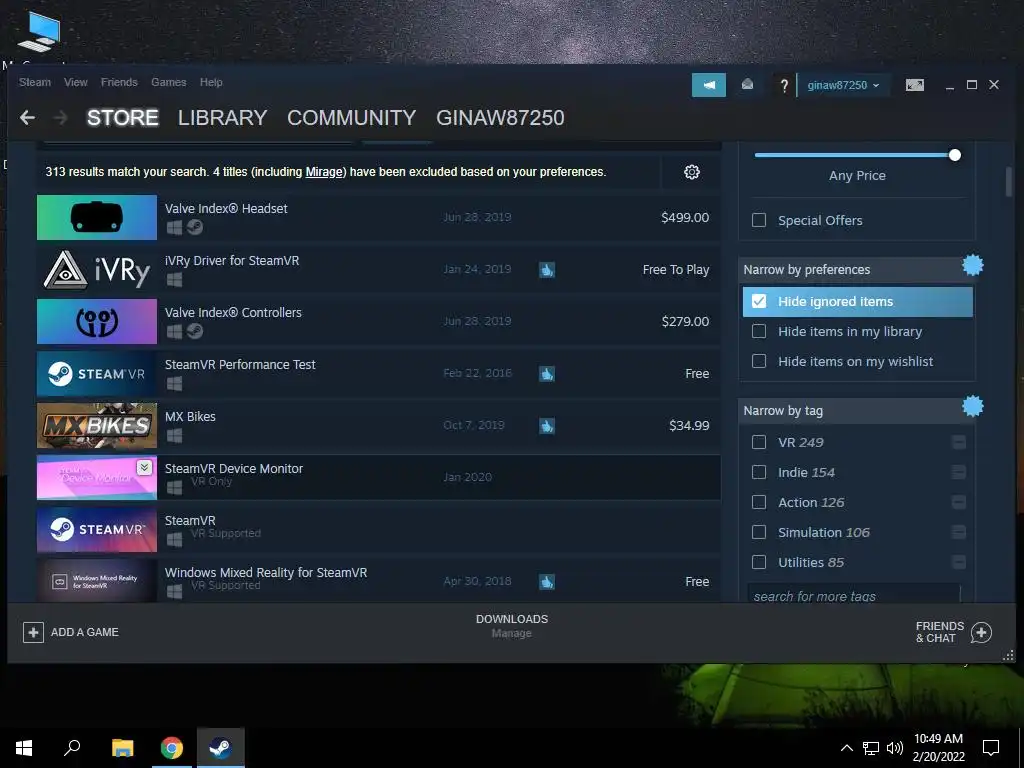Viewport: 1024px width, 768px height.
Task: Exclude Utilities tag with minus icon
Action: [x=959, y=562]
